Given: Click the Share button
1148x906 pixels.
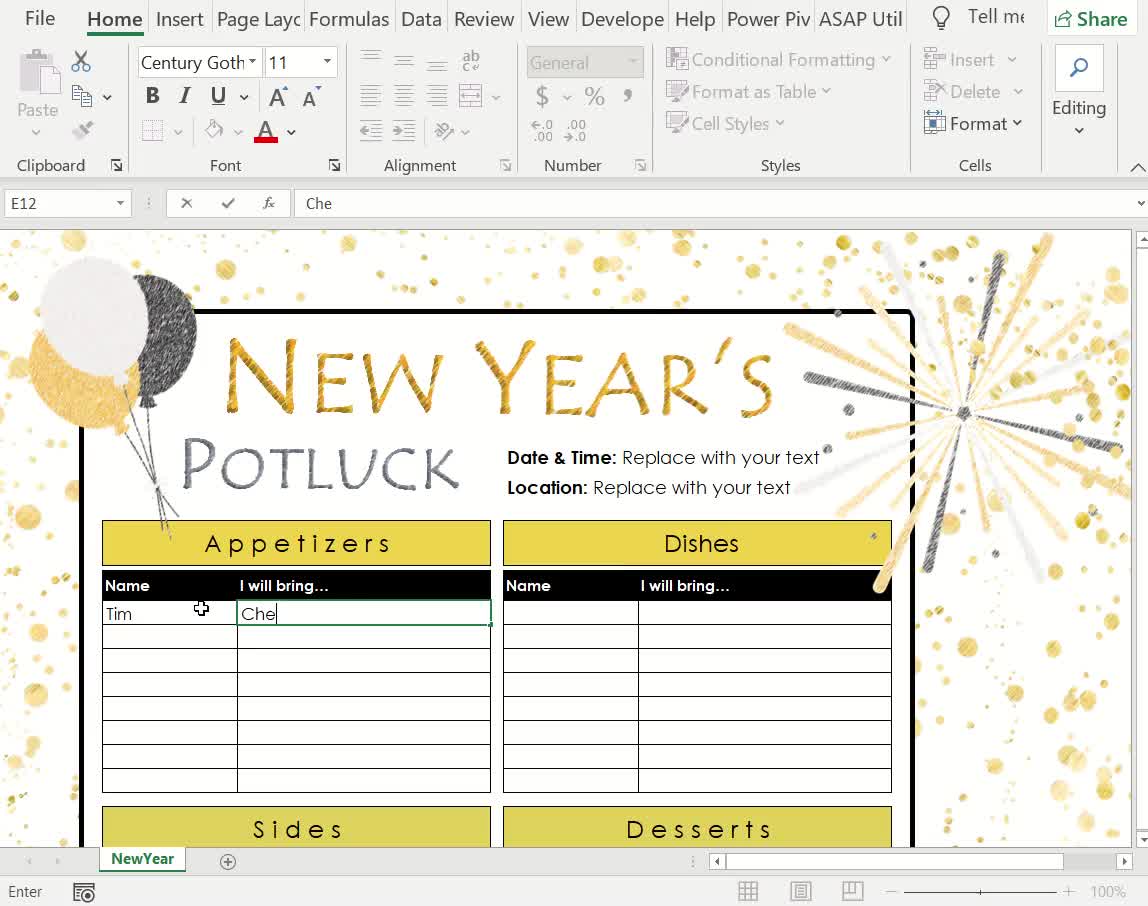Looking at the screenshot, I should (1091, 19).
